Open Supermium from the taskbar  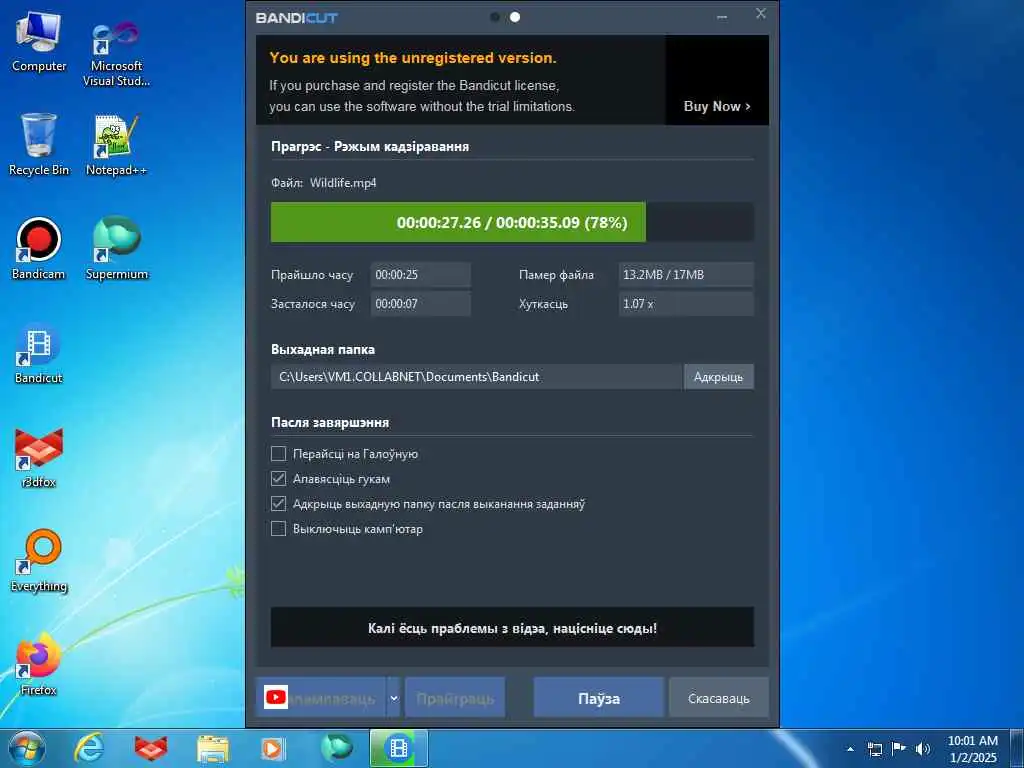tap(336, 748)
